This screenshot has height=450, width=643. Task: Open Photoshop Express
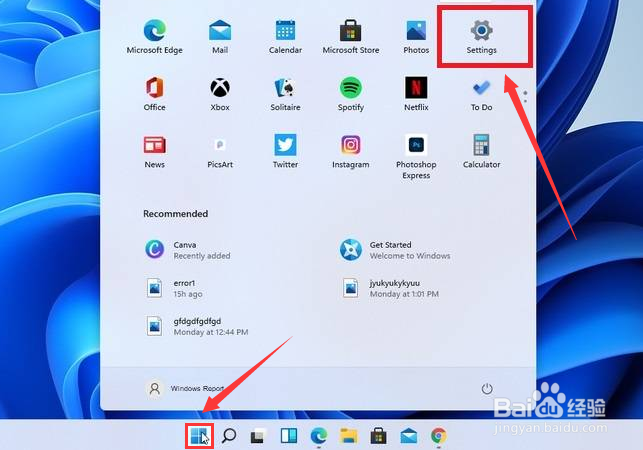click(416, 157)
